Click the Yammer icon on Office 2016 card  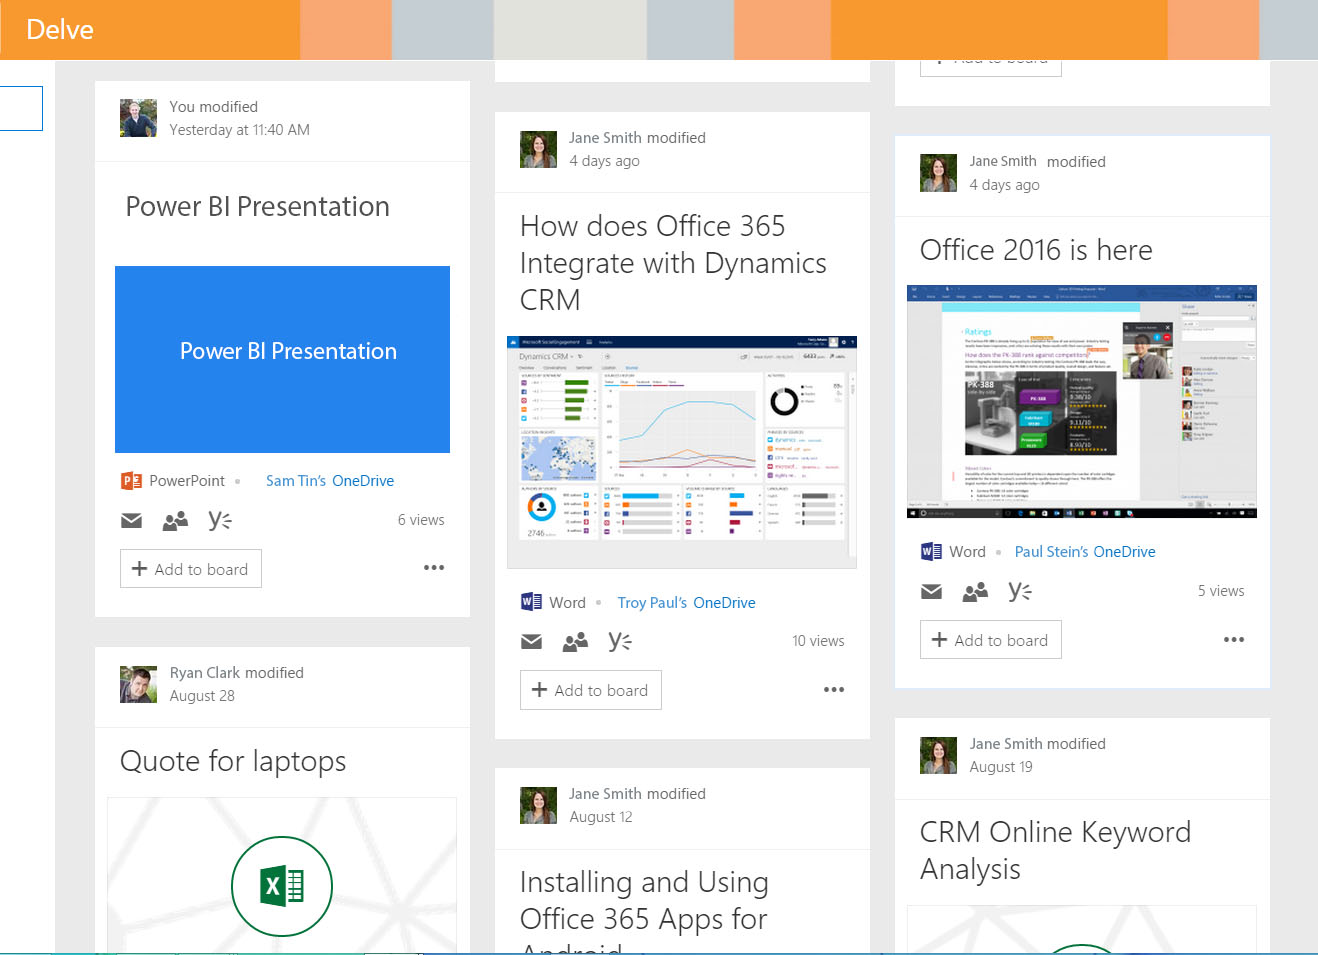click(x=1020, y=591)
